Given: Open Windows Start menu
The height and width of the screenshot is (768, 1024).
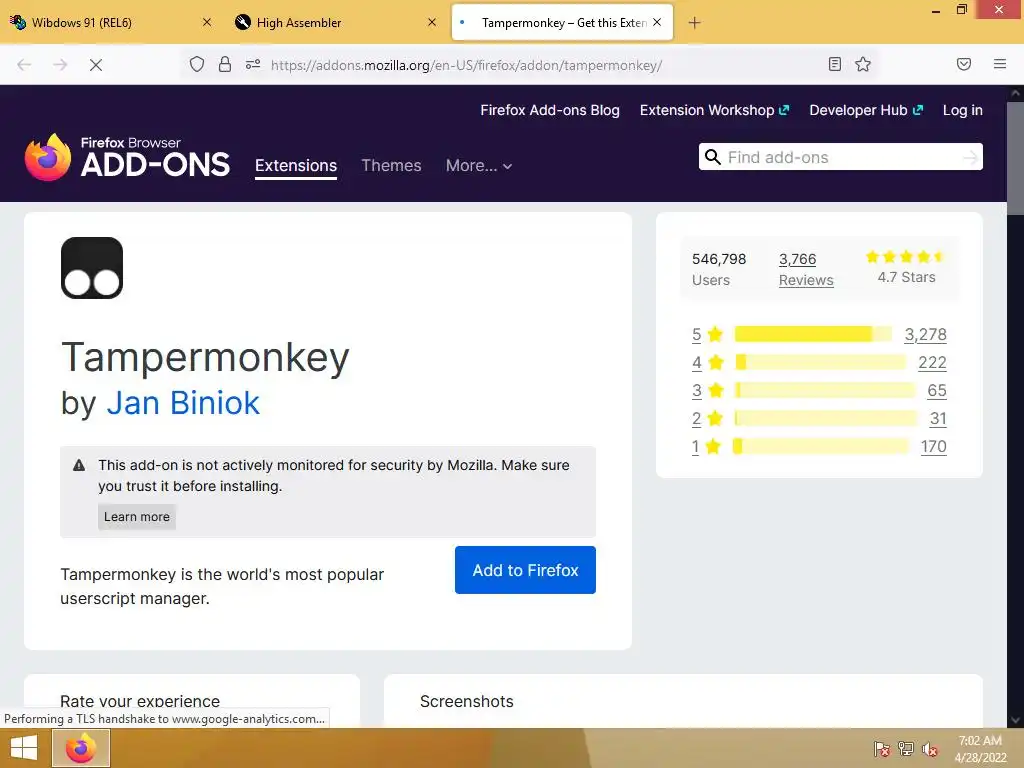Looking at the screenshot, I should (24, 748).
